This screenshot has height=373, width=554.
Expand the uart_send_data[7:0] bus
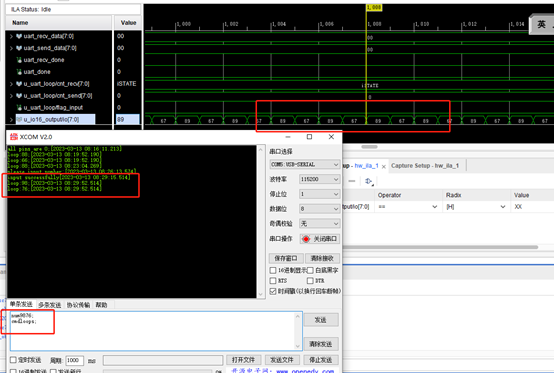coord(11,48)
